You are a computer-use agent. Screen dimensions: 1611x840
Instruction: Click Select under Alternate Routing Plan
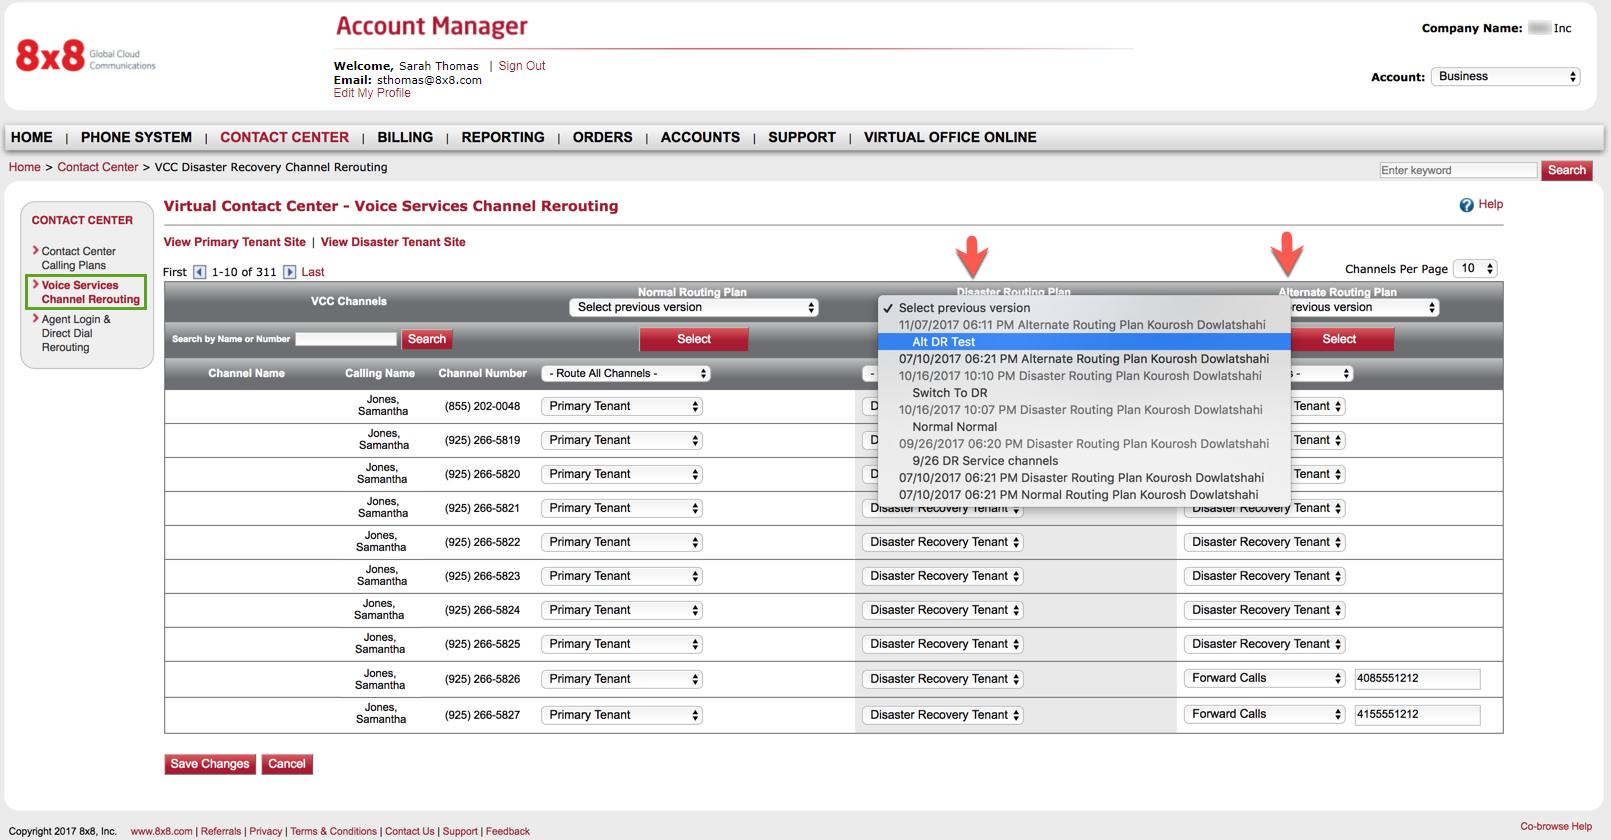(x=1339, y=339)
